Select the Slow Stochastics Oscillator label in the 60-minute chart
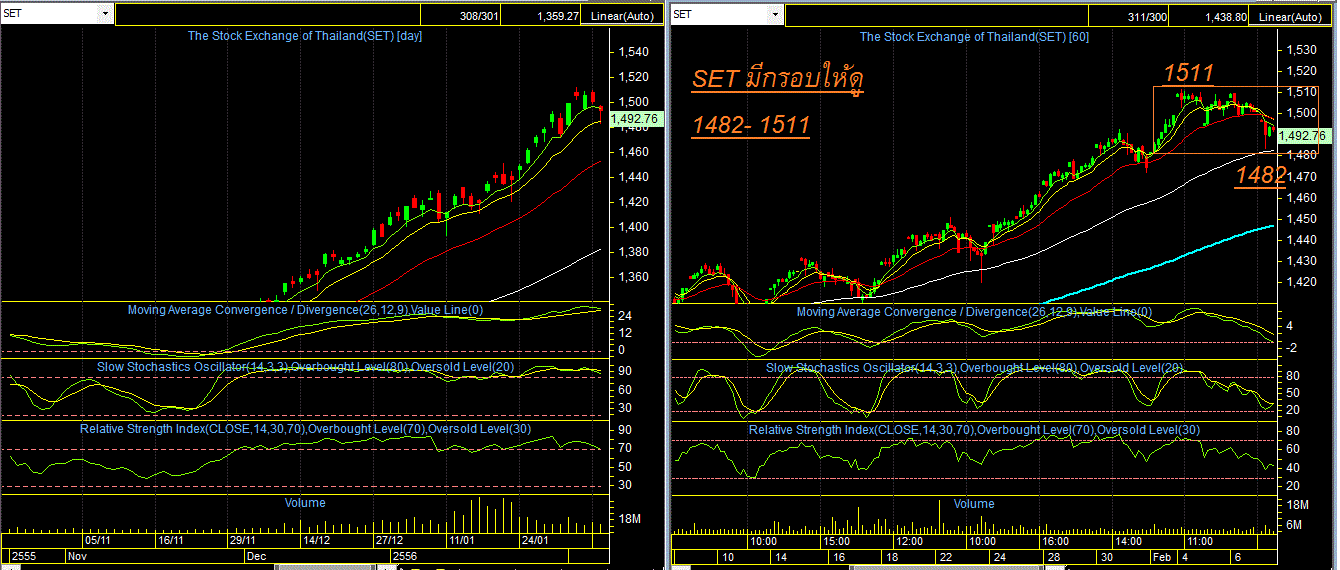1340x570 pixels. coord(974,368)
